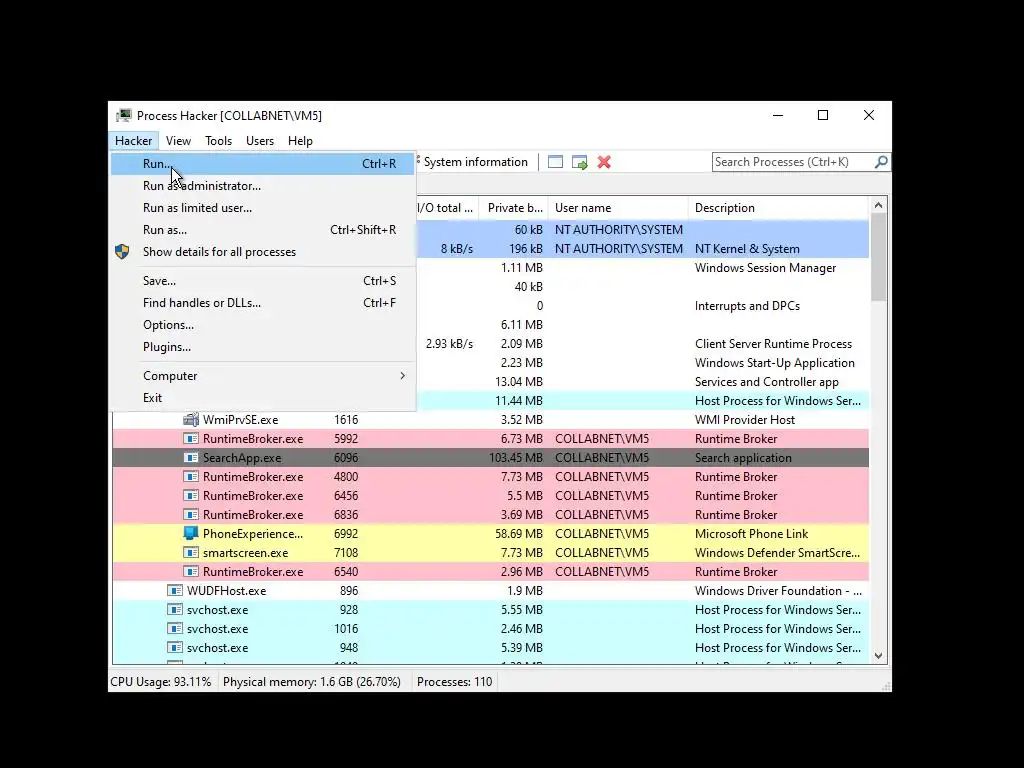Viewport: 1024px width, 768px height.
Task: Select Run as administrator...
Action: 263,186
